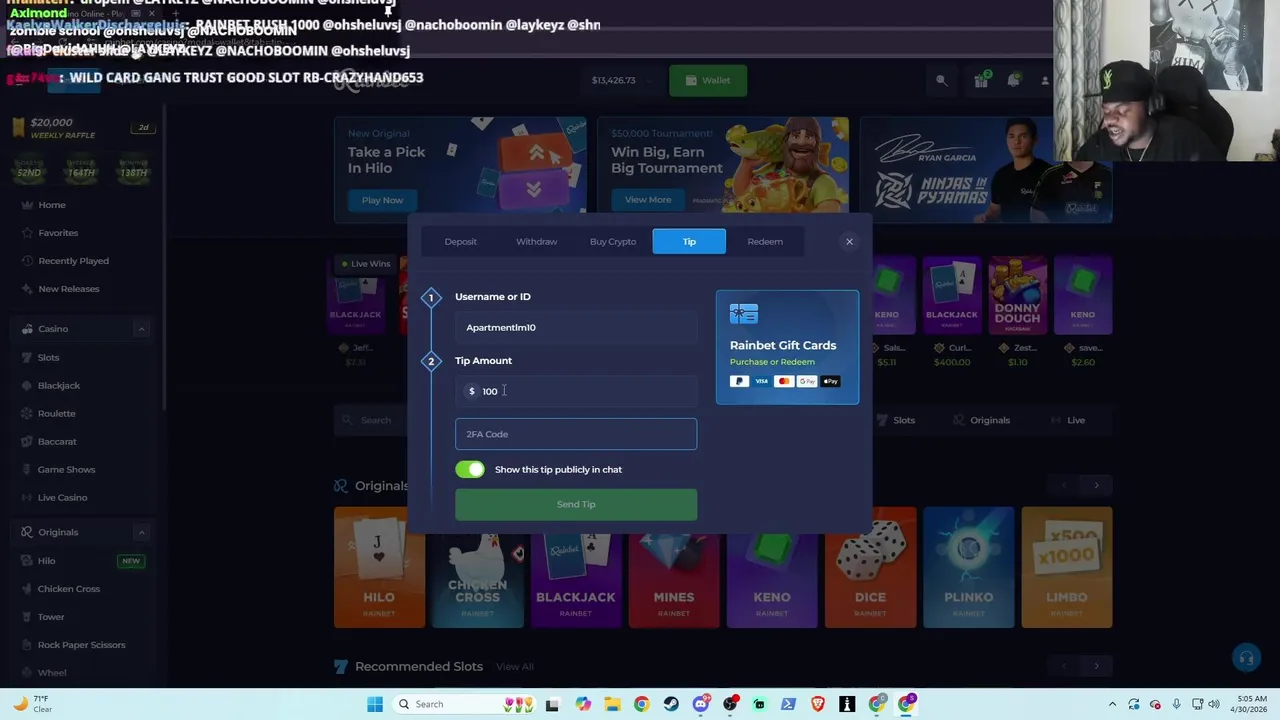The image size is (1280, 720).
Task: Click View All next to Recommended Slots
Action: (515, 667)
